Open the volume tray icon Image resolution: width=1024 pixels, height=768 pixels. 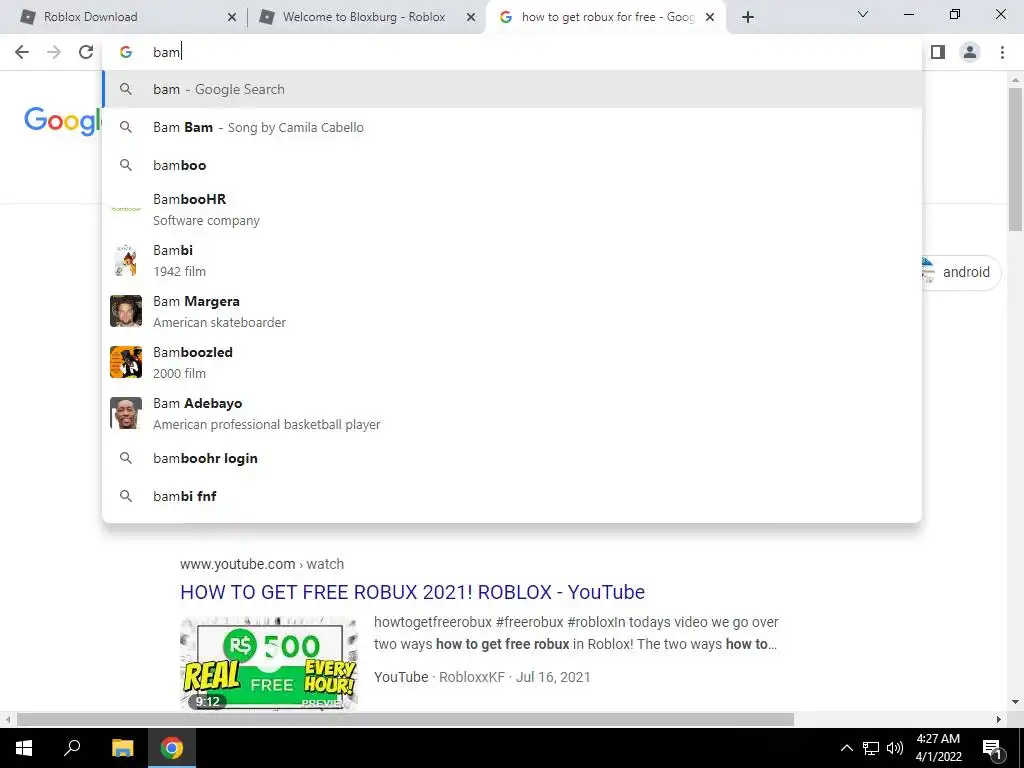[895, 748]
